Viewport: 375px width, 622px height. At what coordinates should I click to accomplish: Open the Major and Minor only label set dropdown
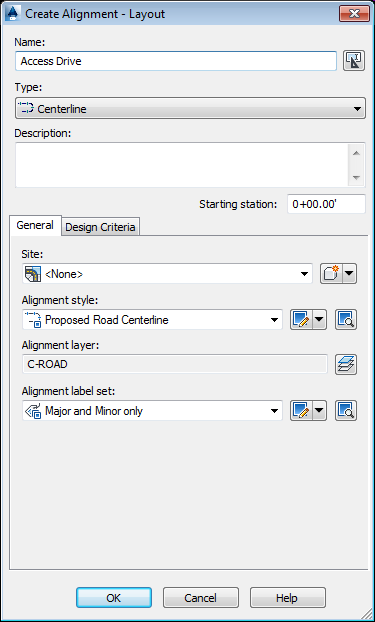coord(152,411)
